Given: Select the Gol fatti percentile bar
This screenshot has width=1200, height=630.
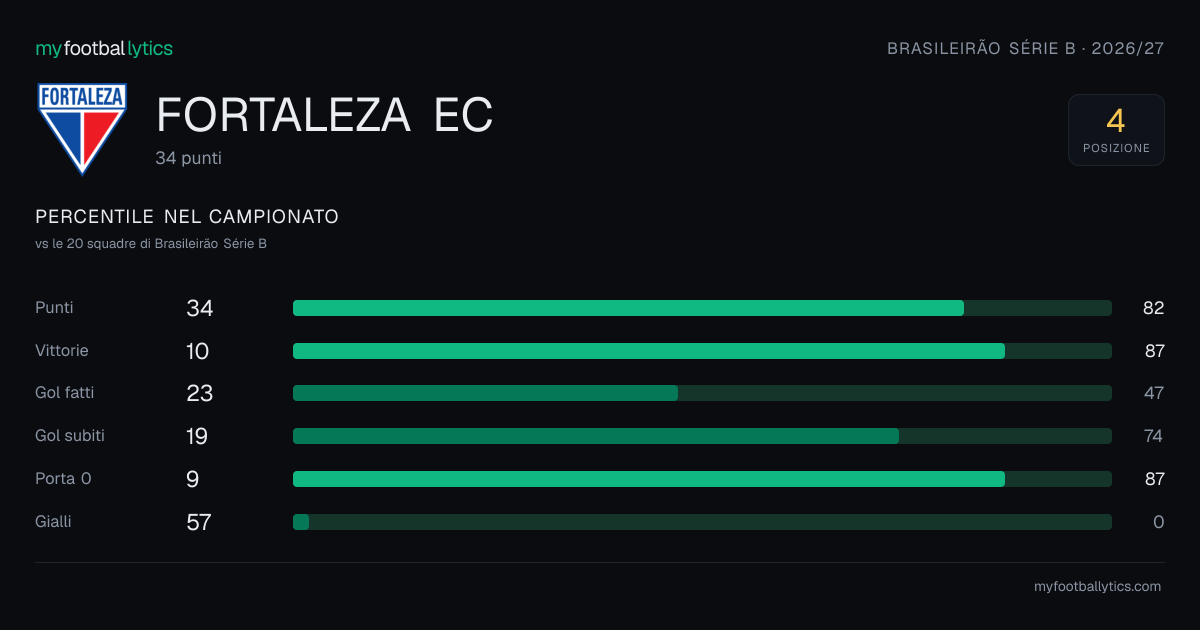Looking at the screenshot, I should tap(702, 393).
